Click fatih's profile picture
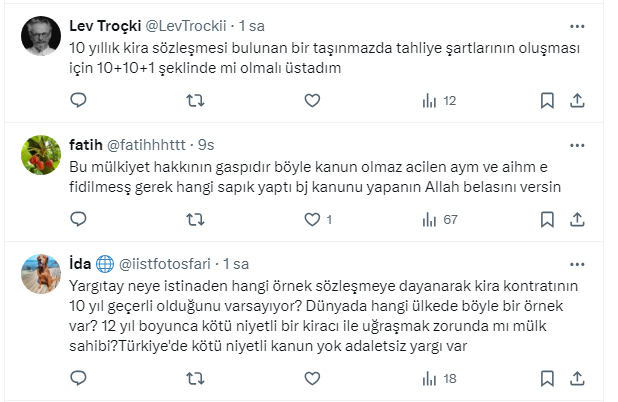 (x=42, y=153)
